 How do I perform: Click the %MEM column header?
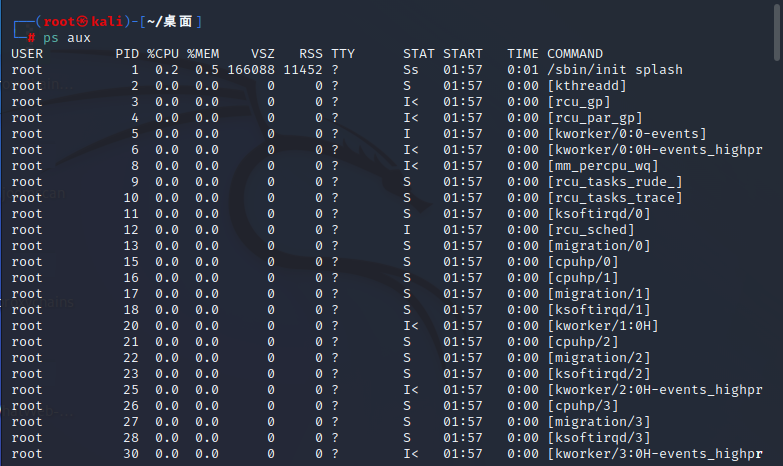[203, 54]
